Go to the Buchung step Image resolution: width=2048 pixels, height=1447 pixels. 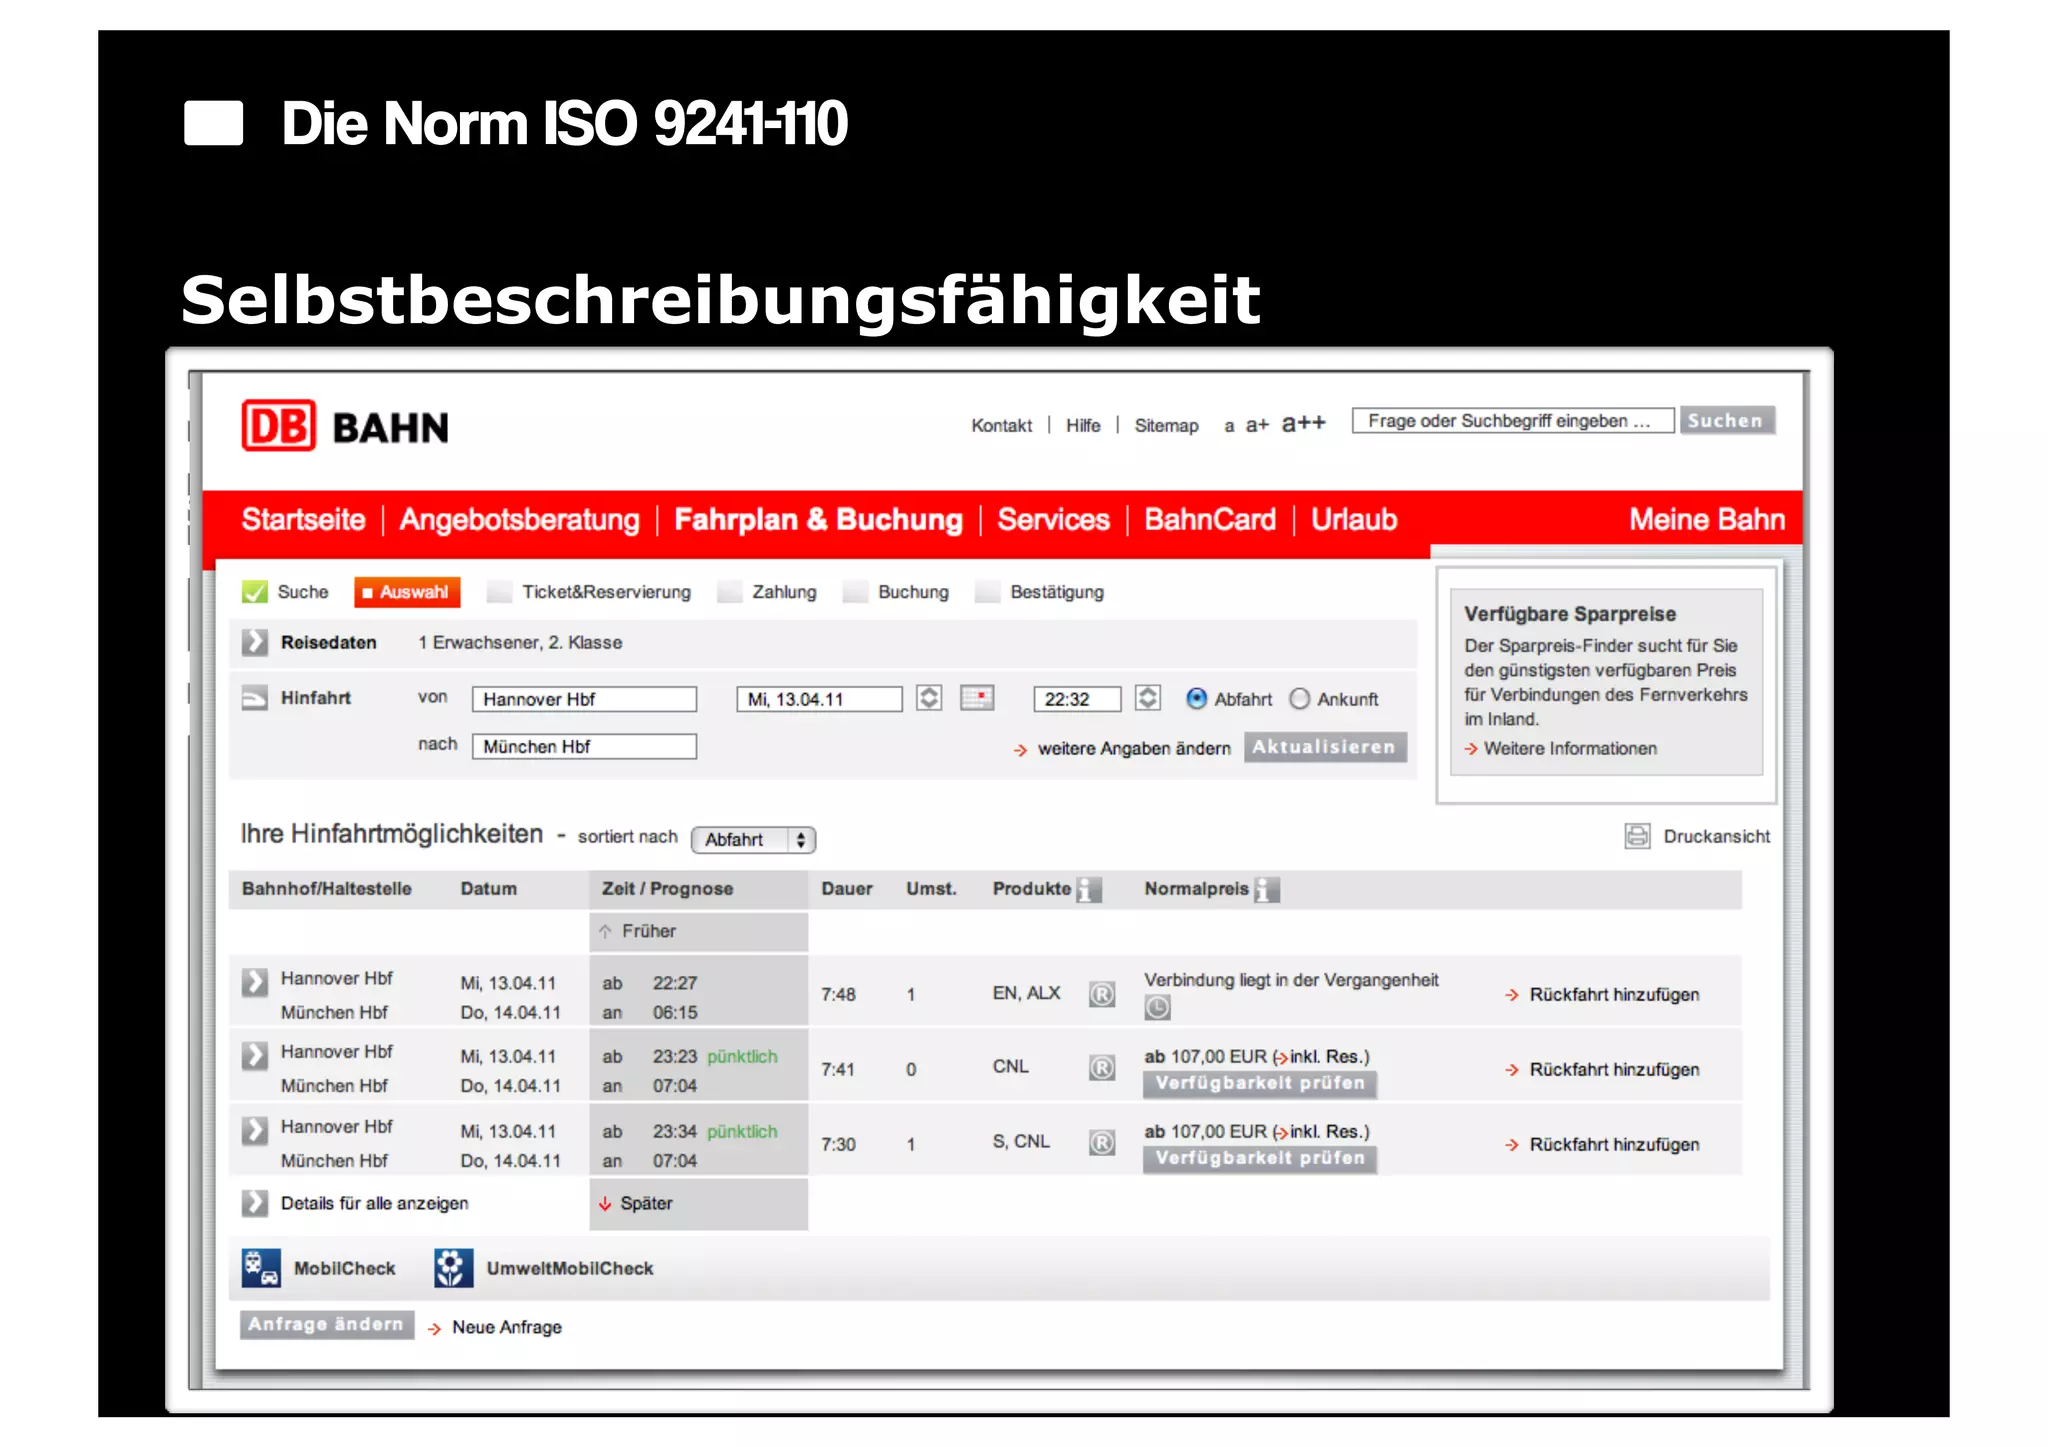[x=913, y=592]
